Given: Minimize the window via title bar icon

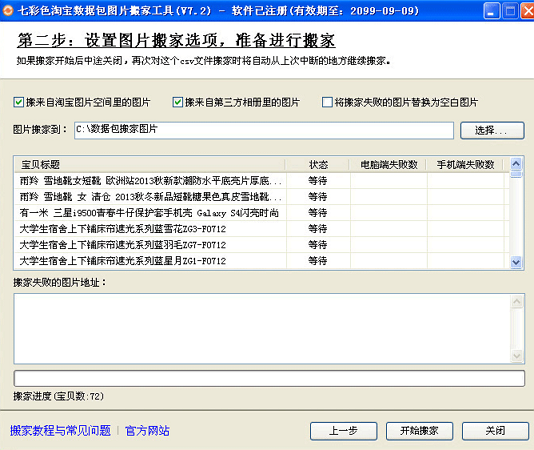Looking at the screenshot, I should coord(491,11).
